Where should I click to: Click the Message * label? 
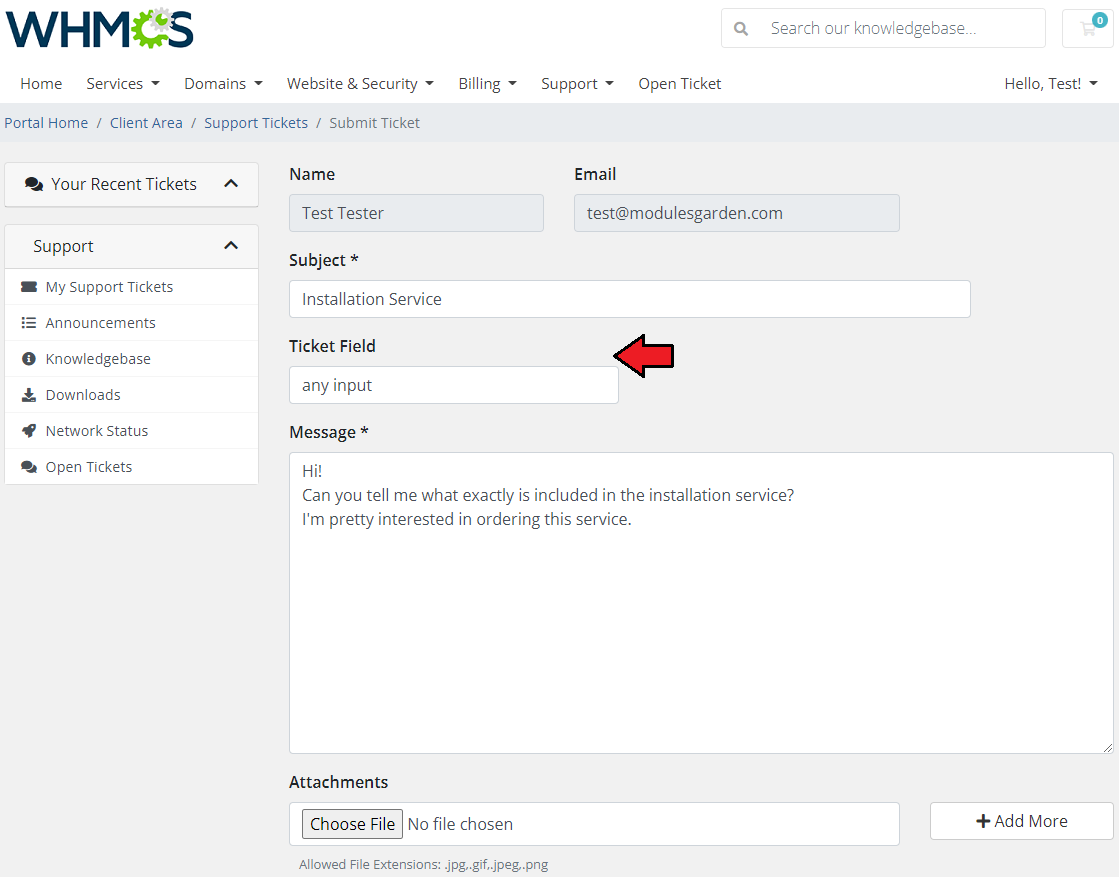coord(329,432)
